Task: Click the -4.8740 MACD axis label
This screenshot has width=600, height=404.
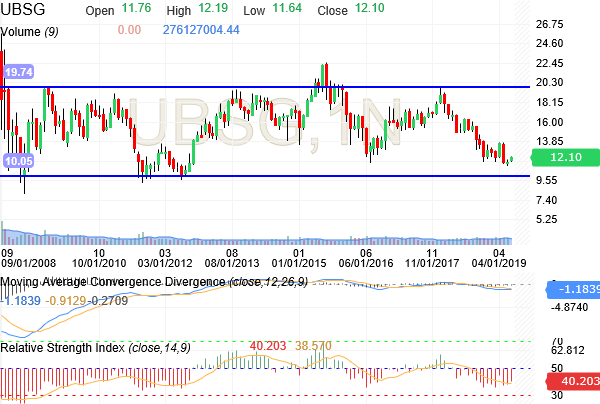Action: click(569, 307)
